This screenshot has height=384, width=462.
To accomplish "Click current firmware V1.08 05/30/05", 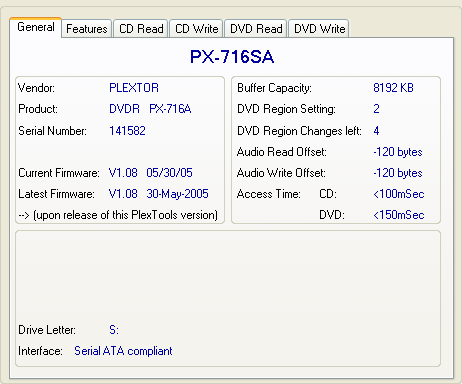I will click(x=151, y=173).
